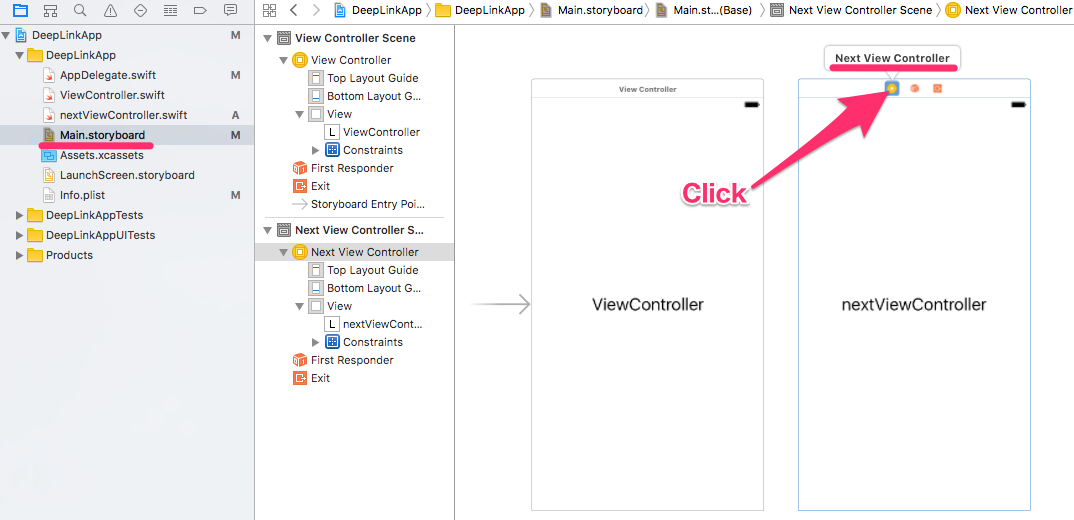Go back with the jump bar left arrow
The image size is (1074, 520).
[293, 10]
